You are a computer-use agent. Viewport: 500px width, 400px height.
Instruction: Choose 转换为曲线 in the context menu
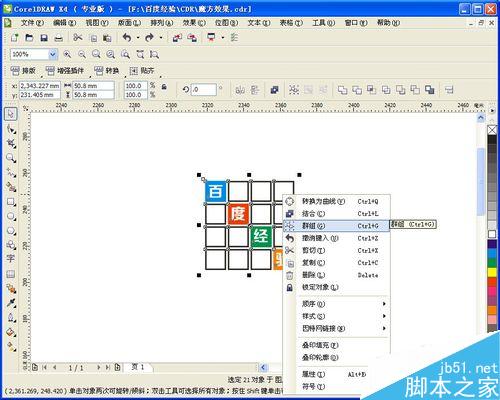pos(336,201)
